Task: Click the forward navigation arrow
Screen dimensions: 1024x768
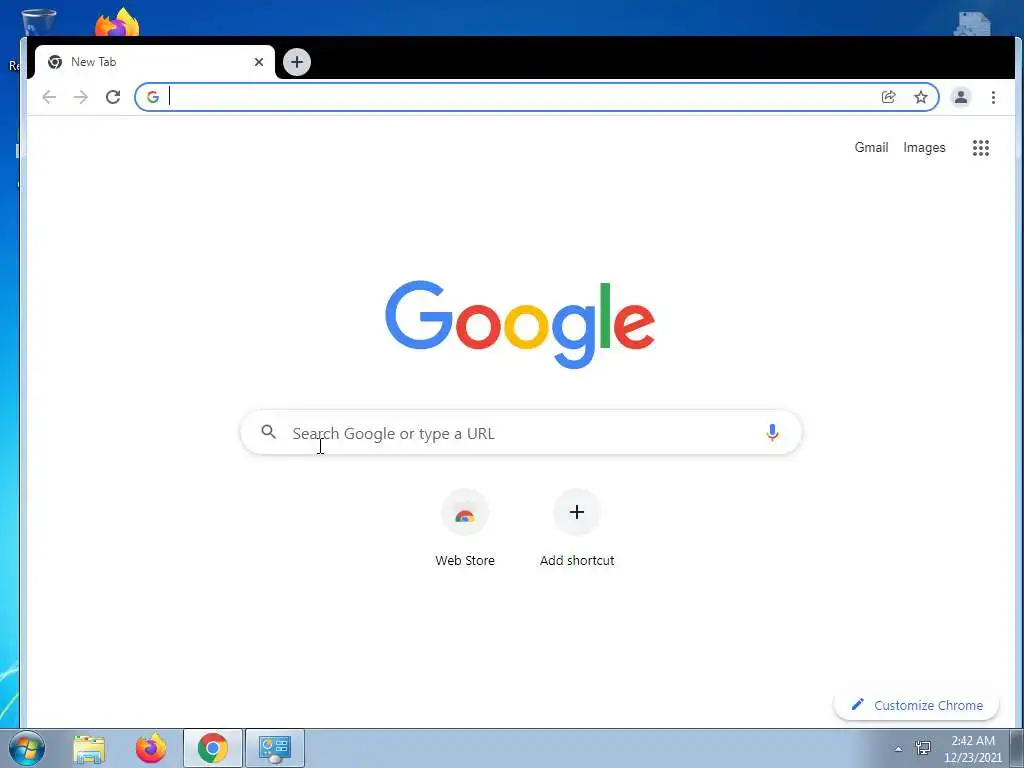Action: coord(81,97)
